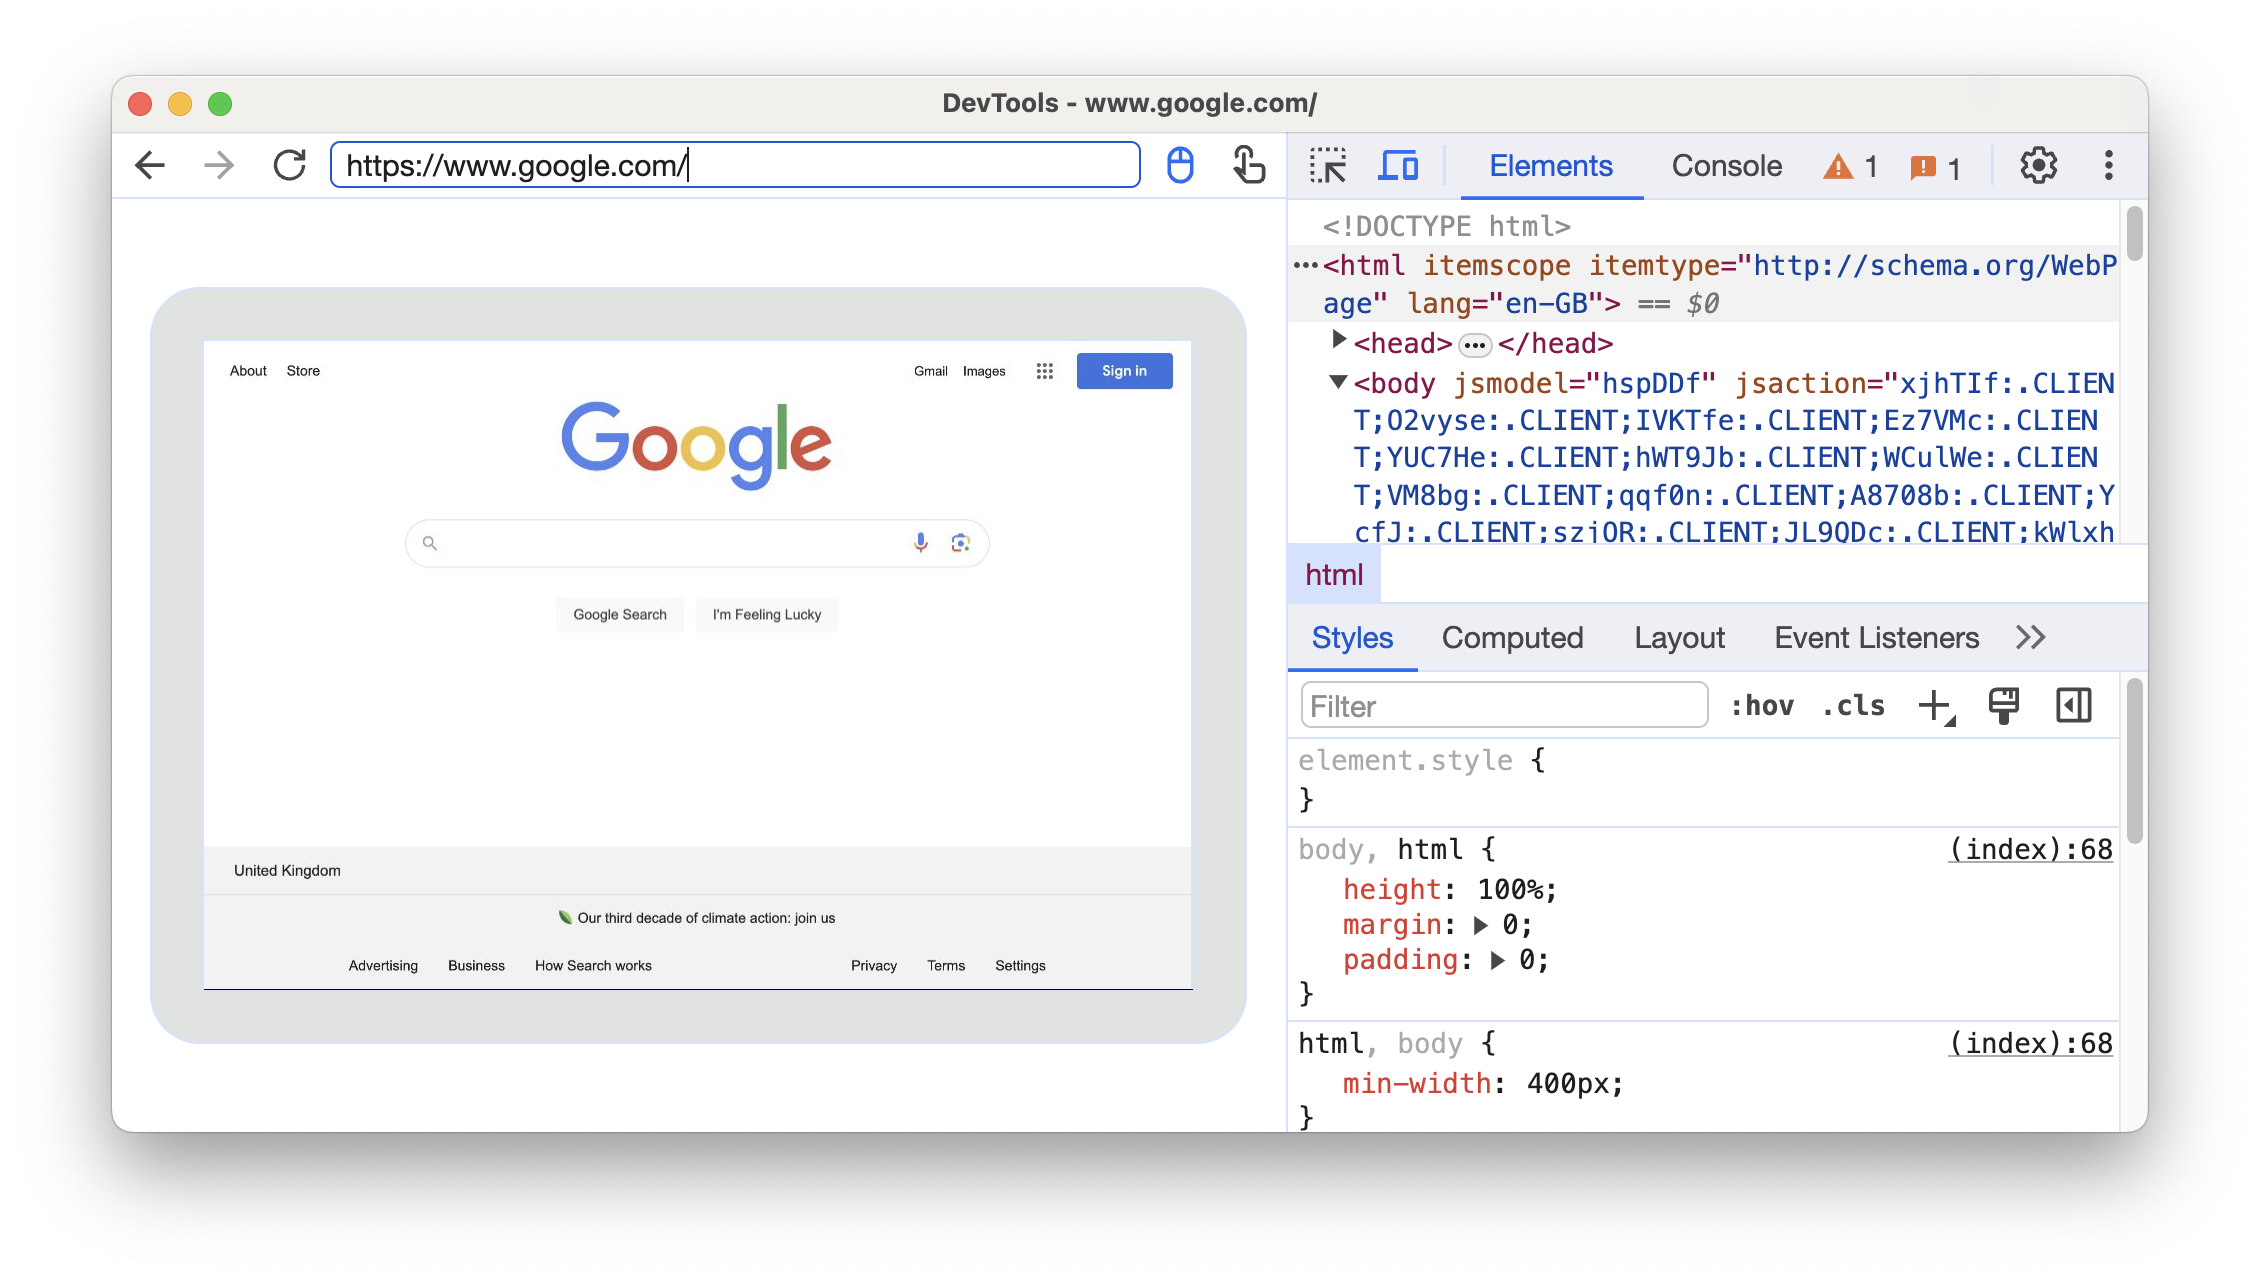The height and width of the screenshot is (1280, 2260).
Task: Toggle :hov pseudo-class states
Action: coord(1759,706)
